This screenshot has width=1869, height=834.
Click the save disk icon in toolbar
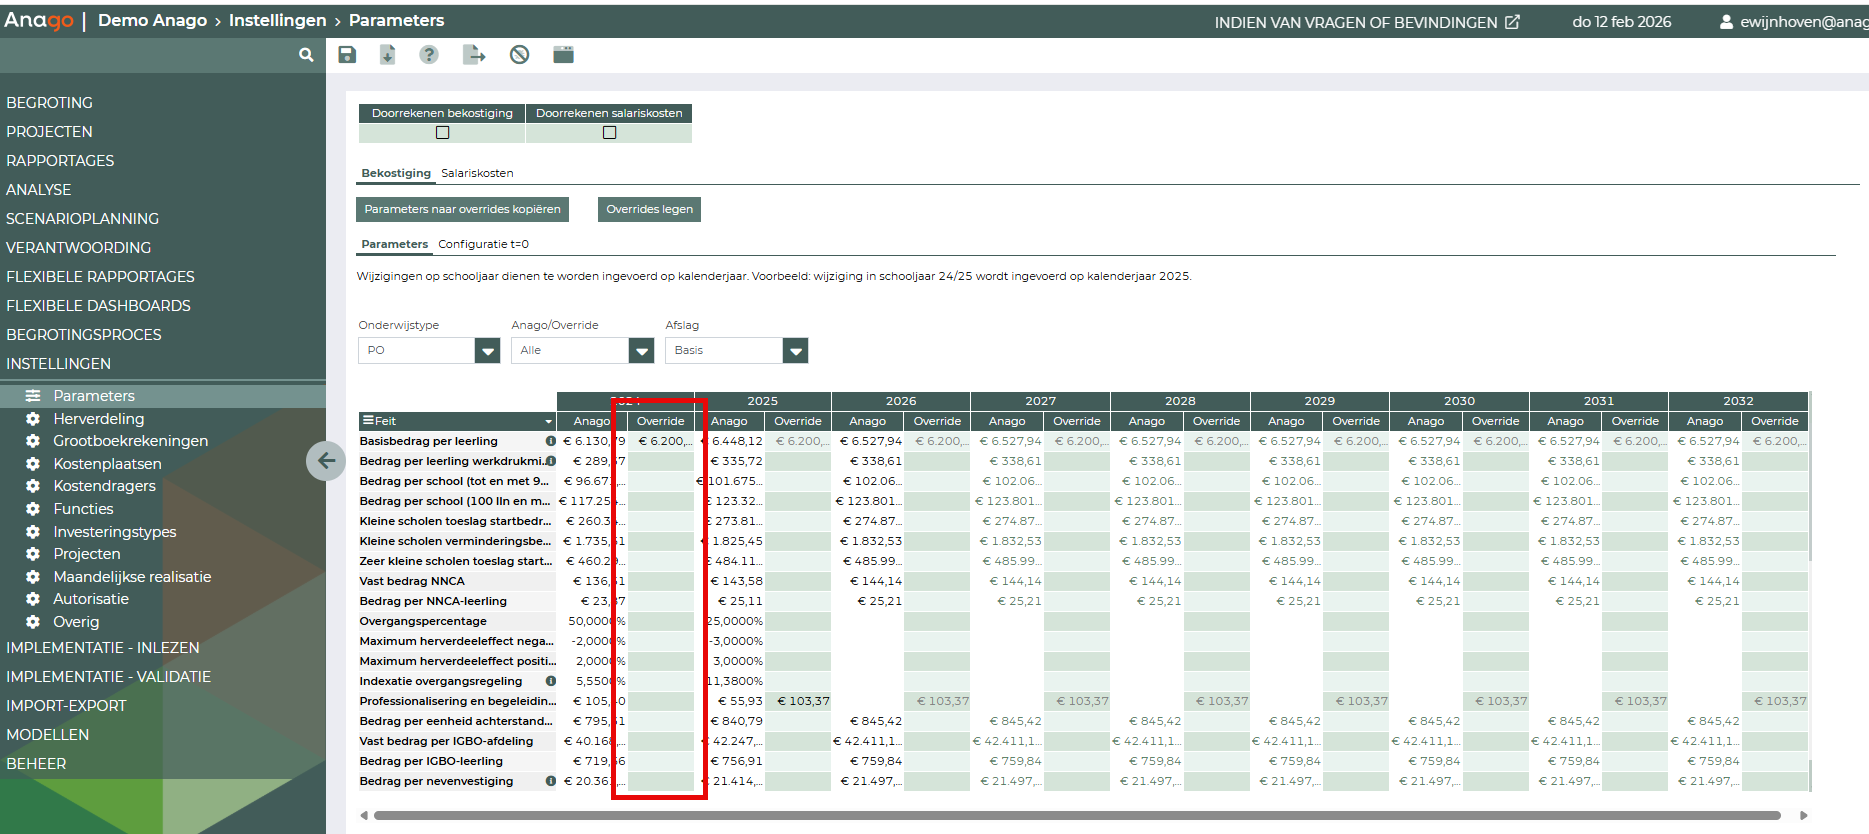[x=347, y=55]
